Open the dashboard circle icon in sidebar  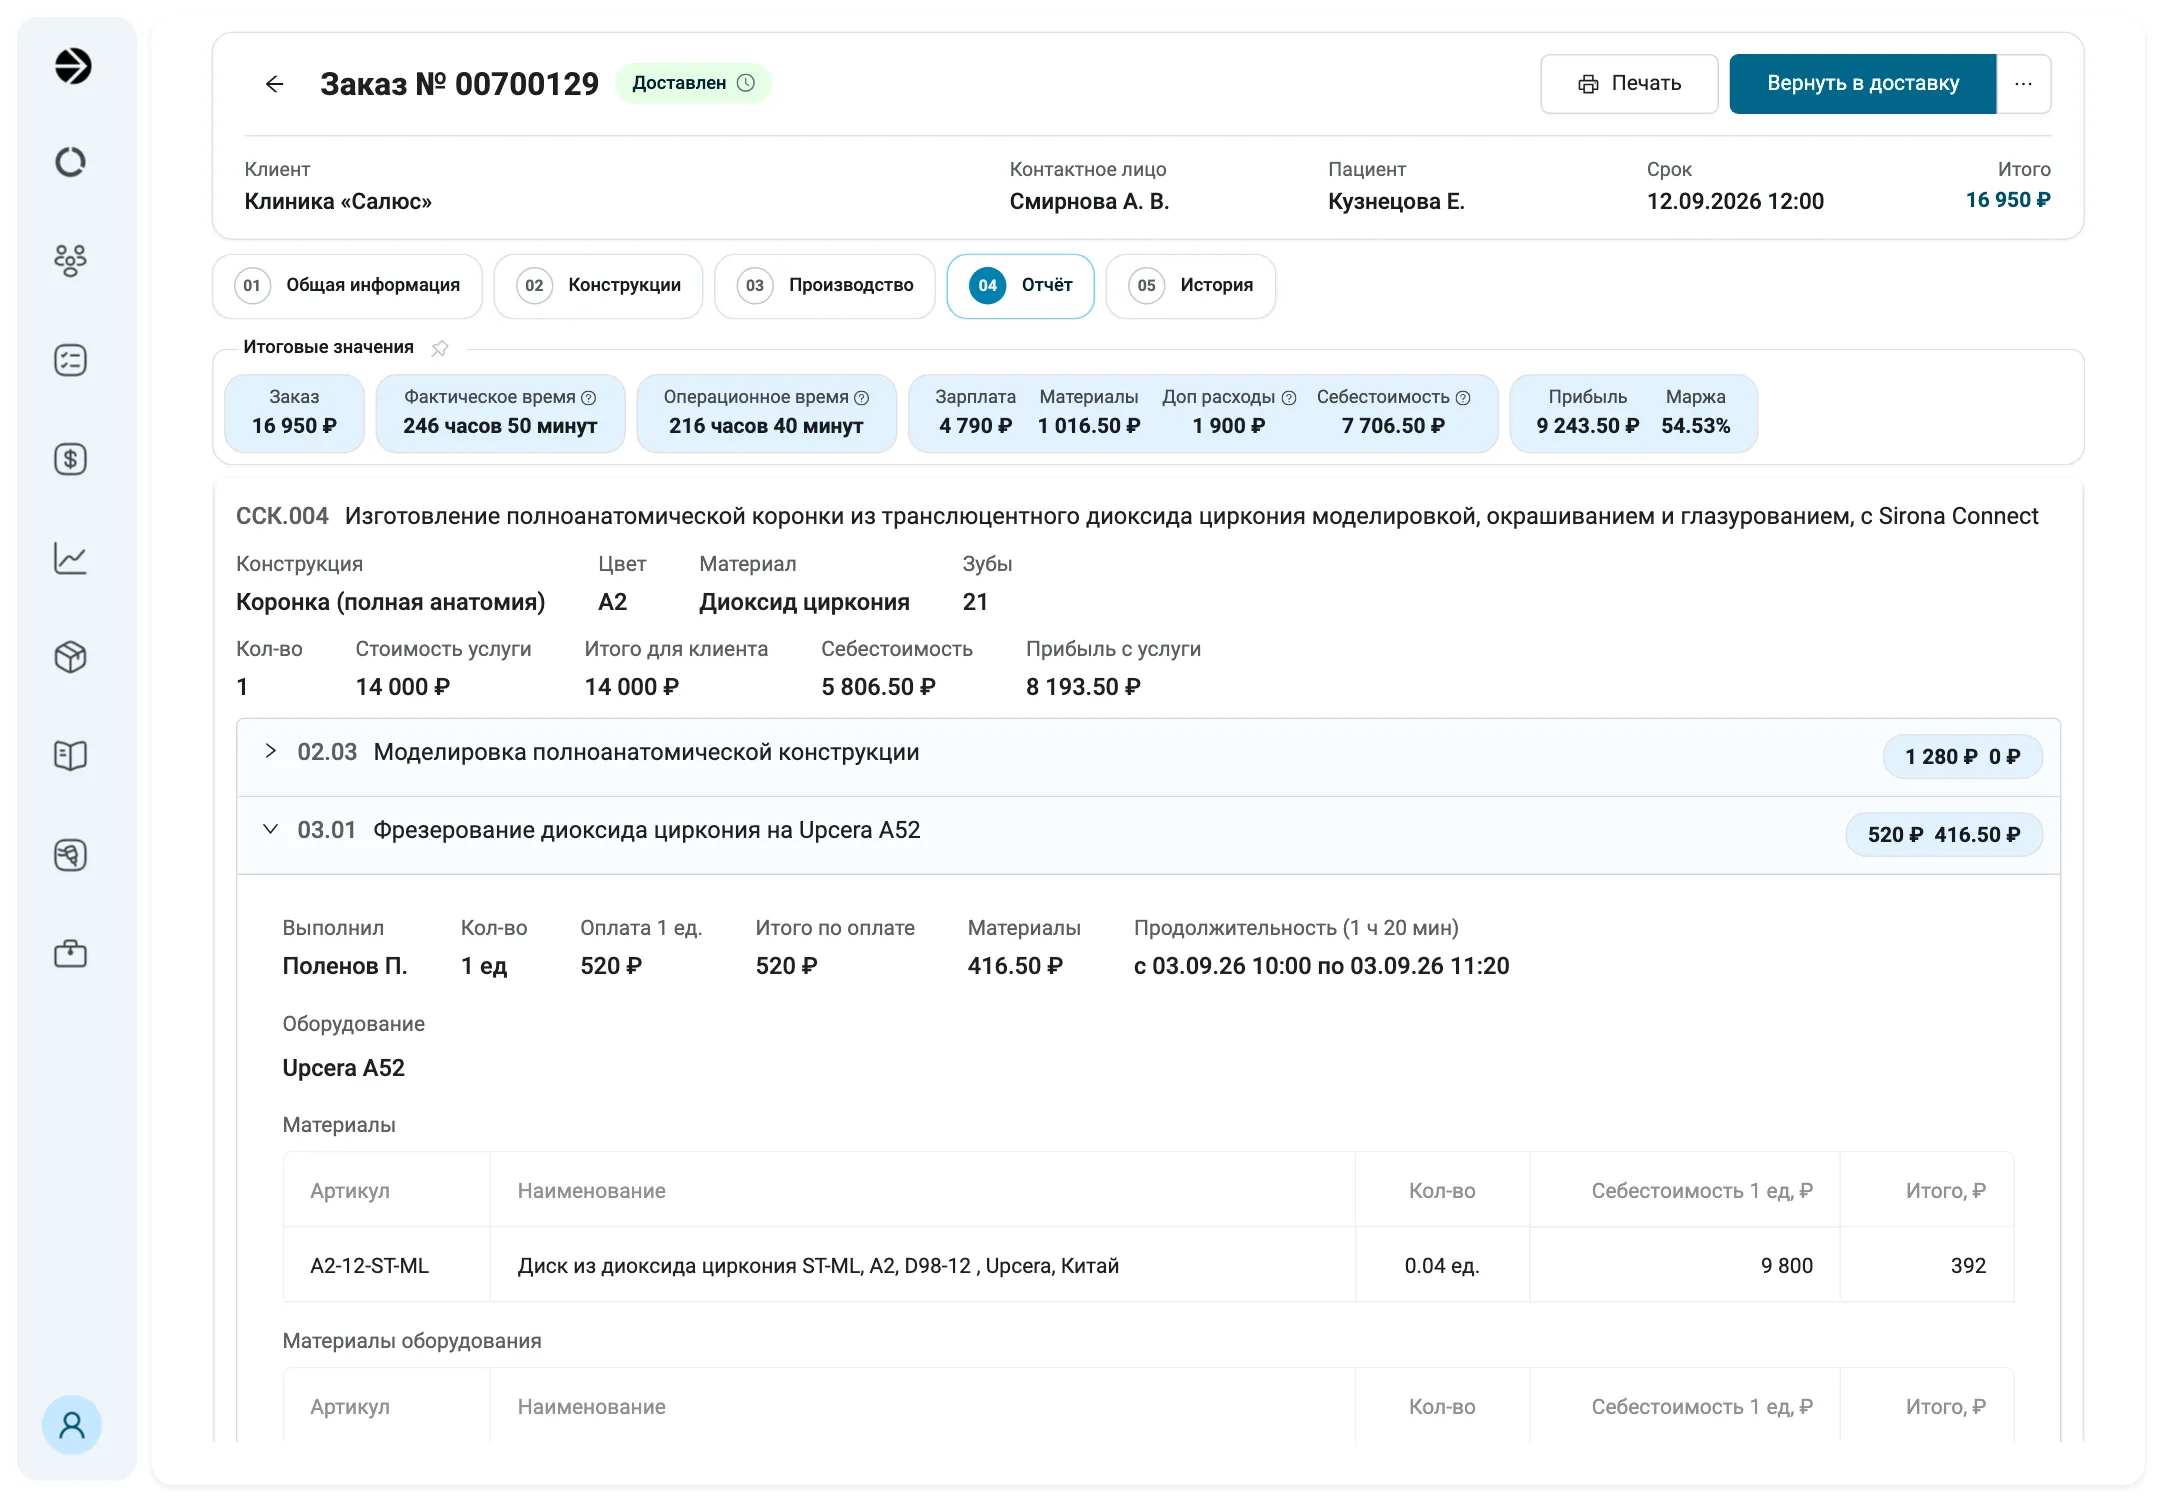click(70, 162)
